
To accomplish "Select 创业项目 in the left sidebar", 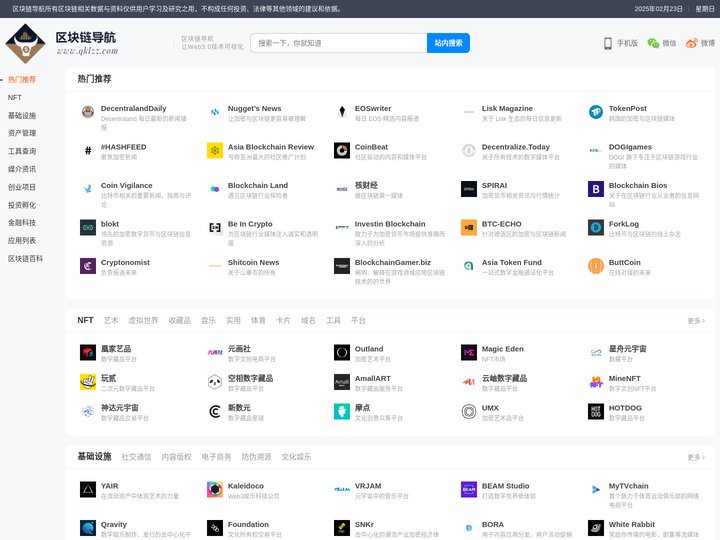I will (x=22, y=187).
